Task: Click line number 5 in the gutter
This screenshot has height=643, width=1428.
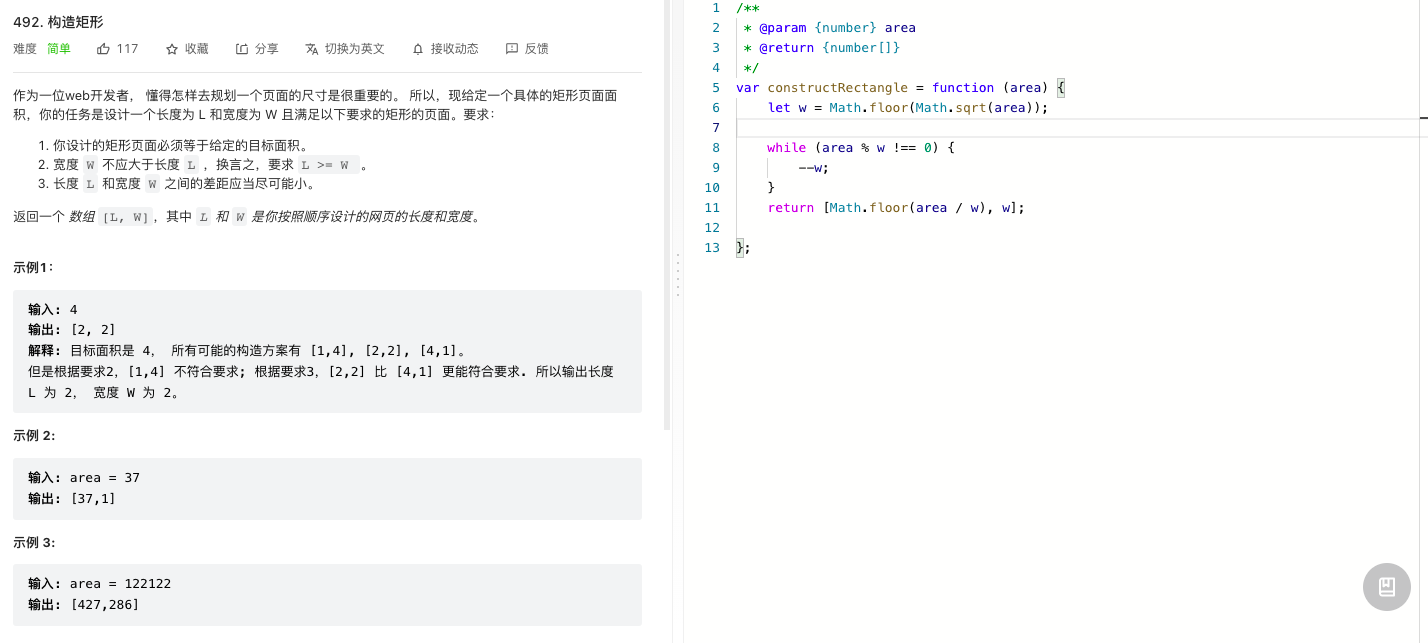Action: tap(715, 87)
